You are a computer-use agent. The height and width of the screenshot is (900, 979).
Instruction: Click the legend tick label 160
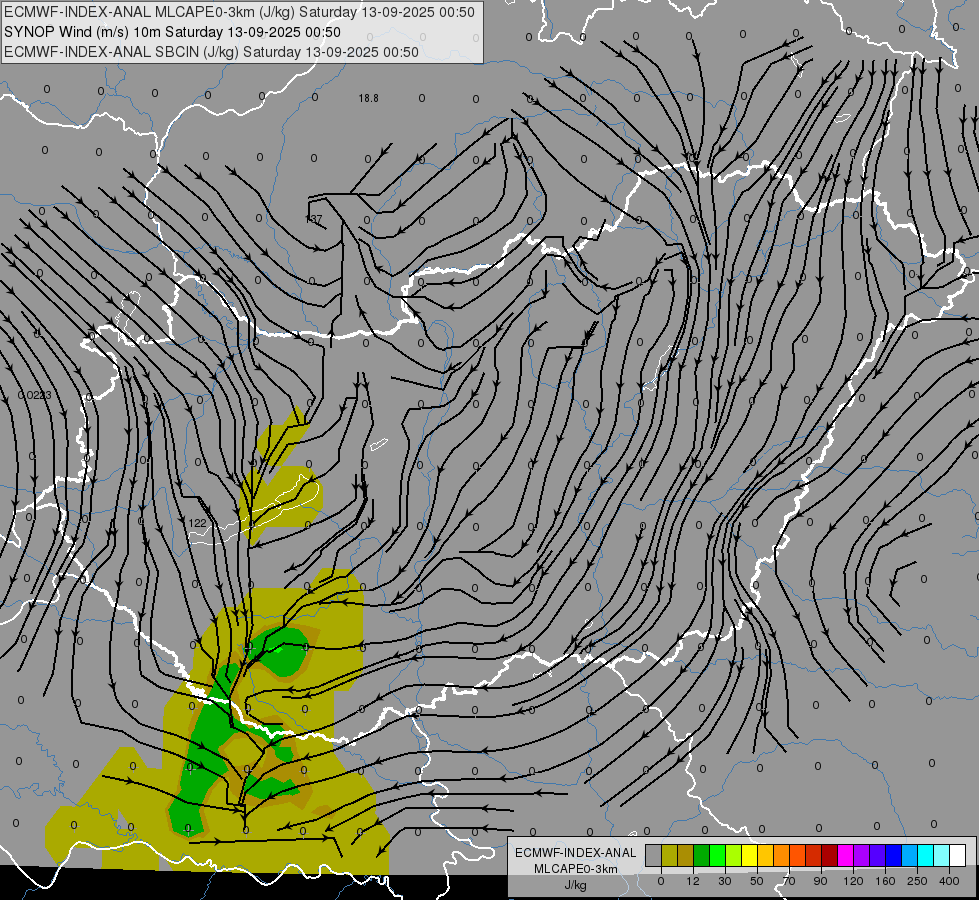[x=885, y=881]
